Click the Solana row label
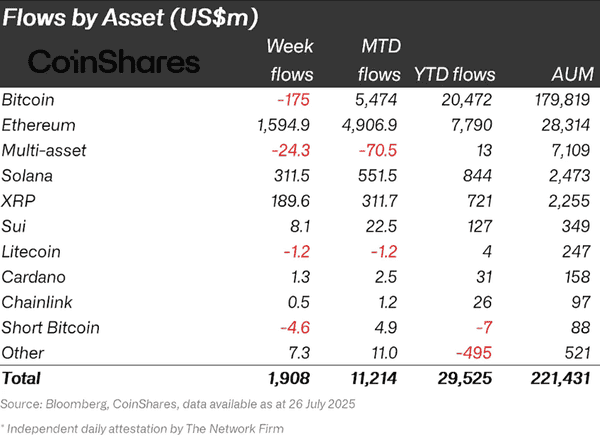Viewport: 600px width, 436px height. [x=28, y=177]
